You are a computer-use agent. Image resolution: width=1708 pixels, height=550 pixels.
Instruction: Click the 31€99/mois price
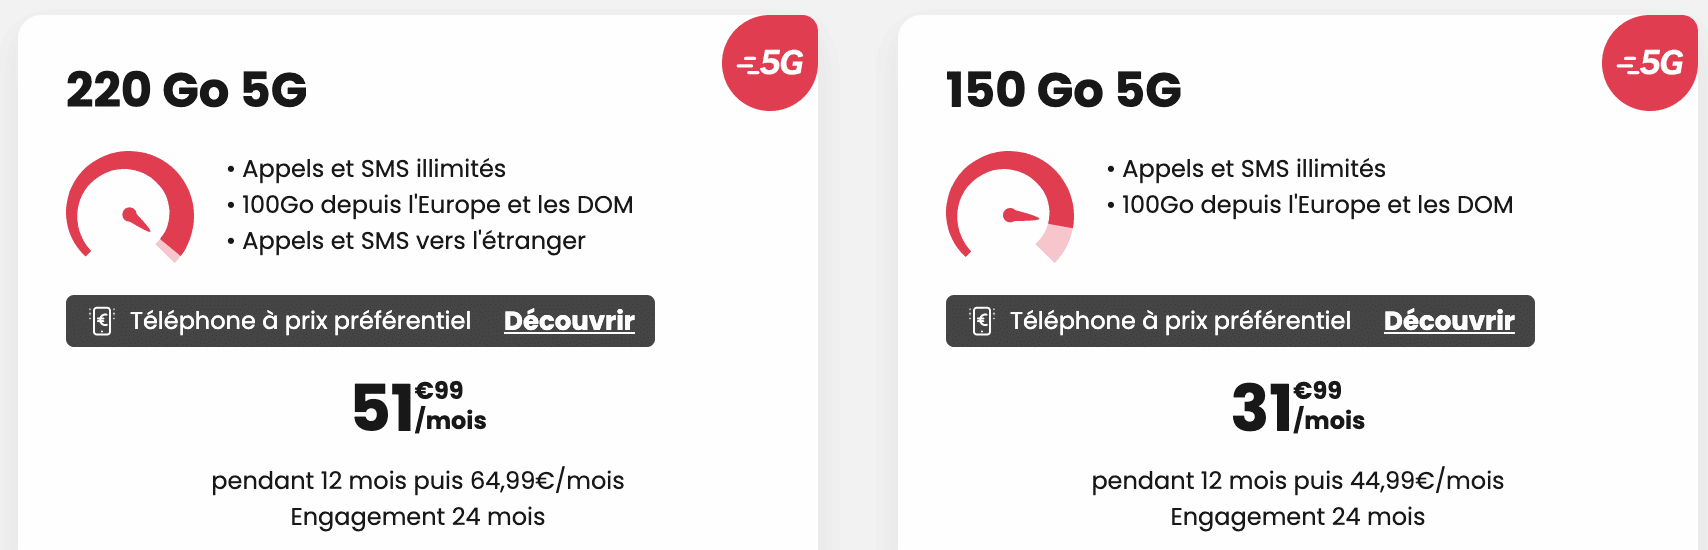[x=1298, y=407]
